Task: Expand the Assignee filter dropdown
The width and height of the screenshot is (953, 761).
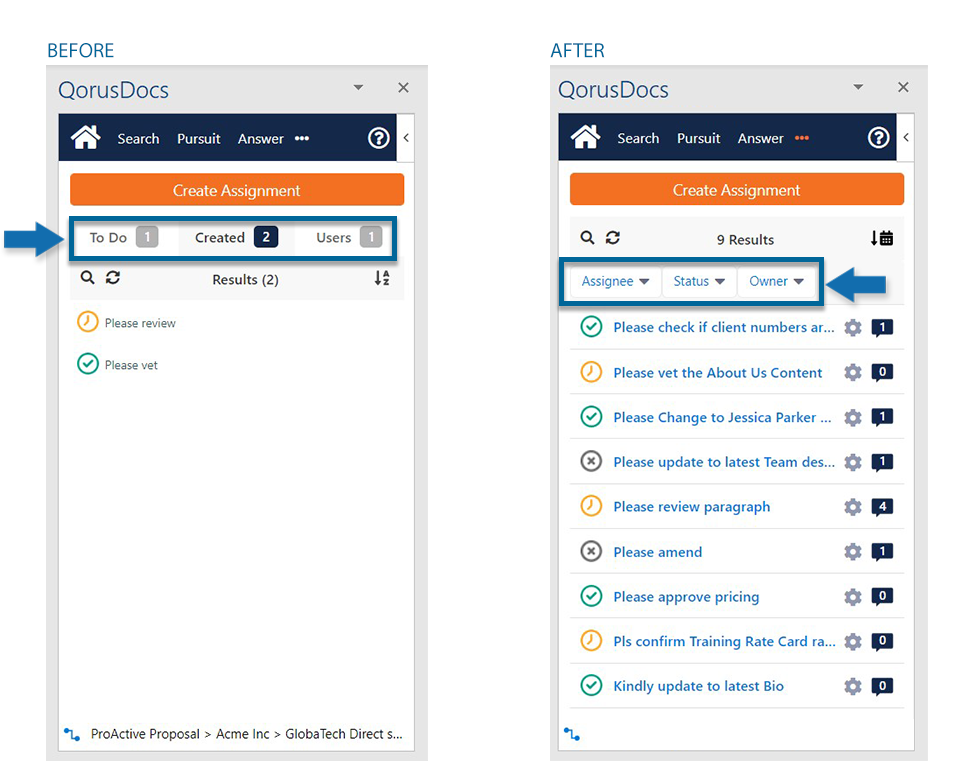Action: pos(615,281)
